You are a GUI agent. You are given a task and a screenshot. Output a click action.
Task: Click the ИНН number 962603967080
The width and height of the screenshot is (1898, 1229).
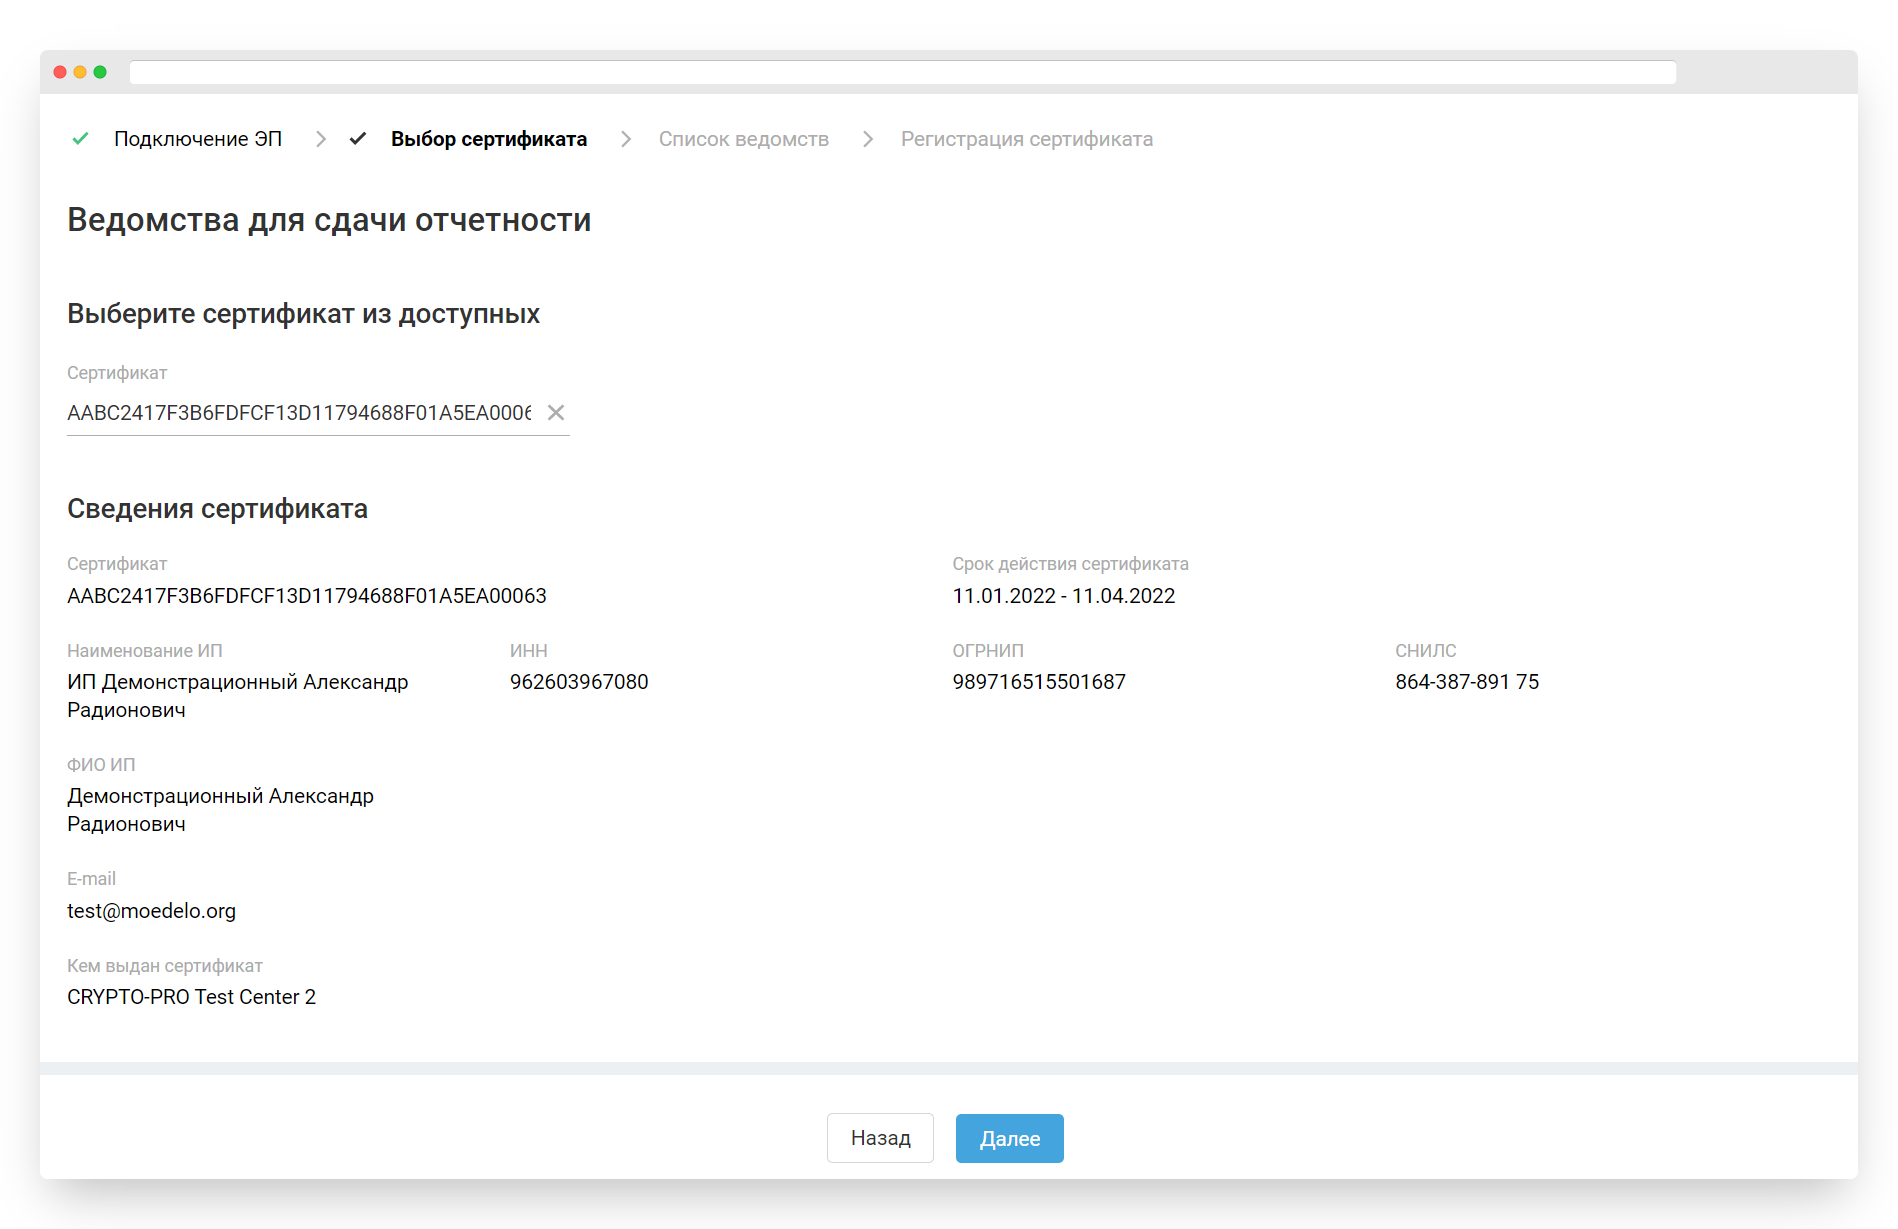pos(579,682)
